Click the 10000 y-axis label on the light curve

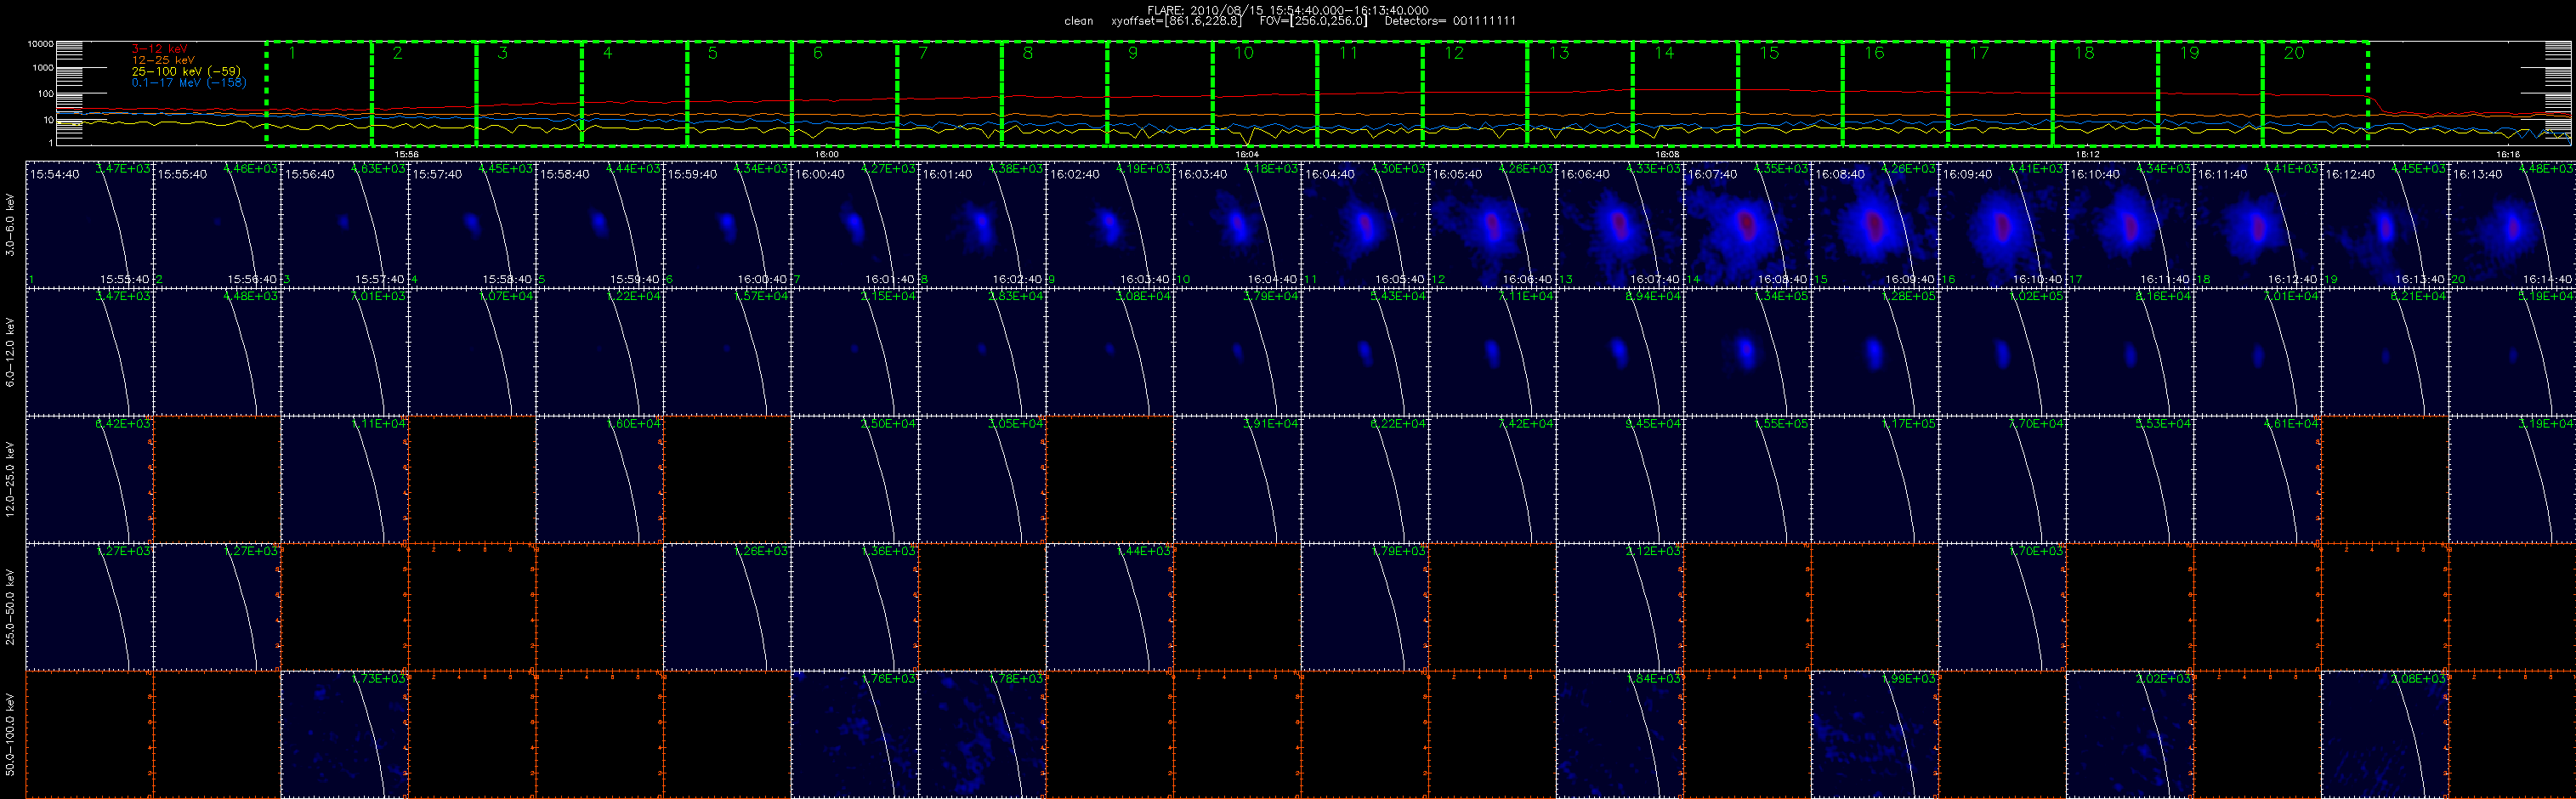pyautogui.click(x=40, y=44)
